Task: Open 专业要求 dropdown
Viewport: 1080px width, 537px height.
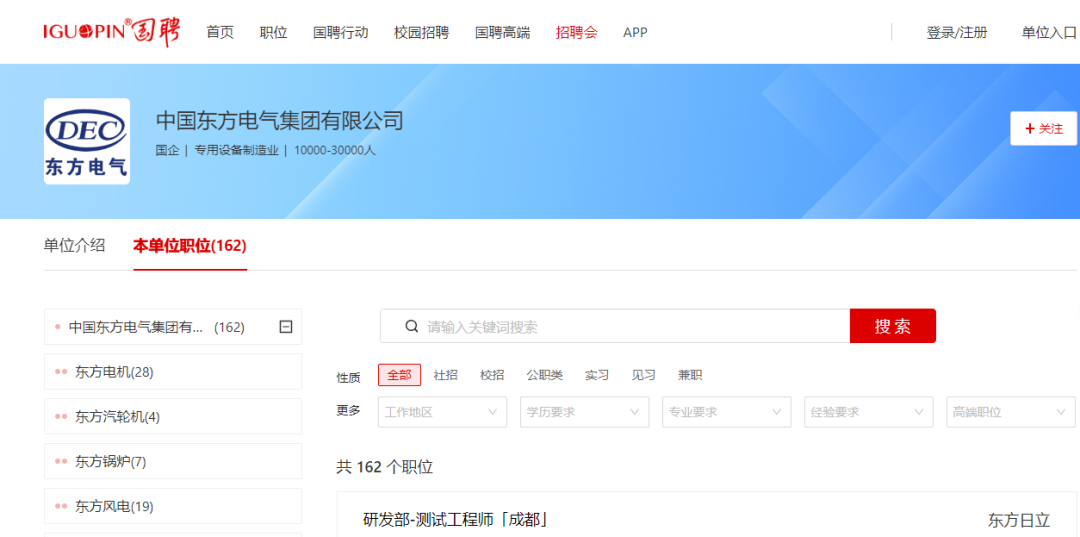Action: 727,412
